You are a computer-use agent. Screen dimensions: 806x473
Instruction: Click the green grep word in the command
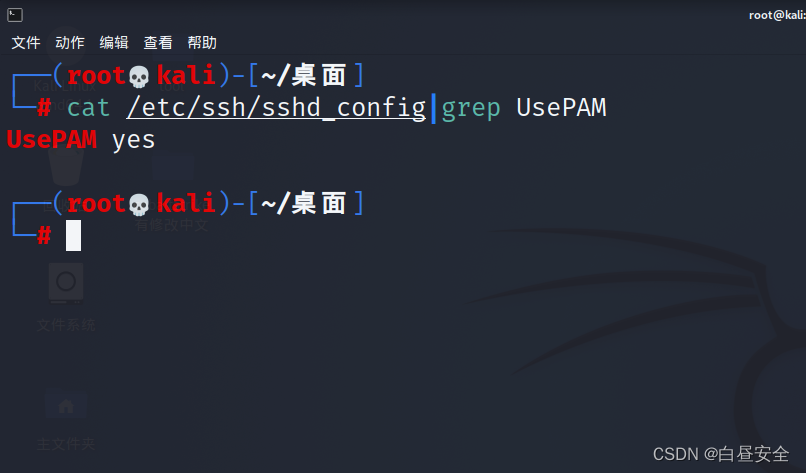pyautogui.click(x=471, y=109)
